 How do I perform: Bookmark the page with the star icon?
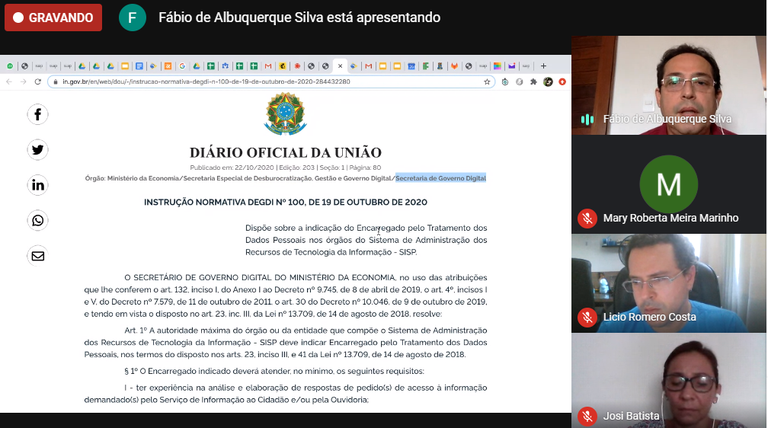coord(487,82)
